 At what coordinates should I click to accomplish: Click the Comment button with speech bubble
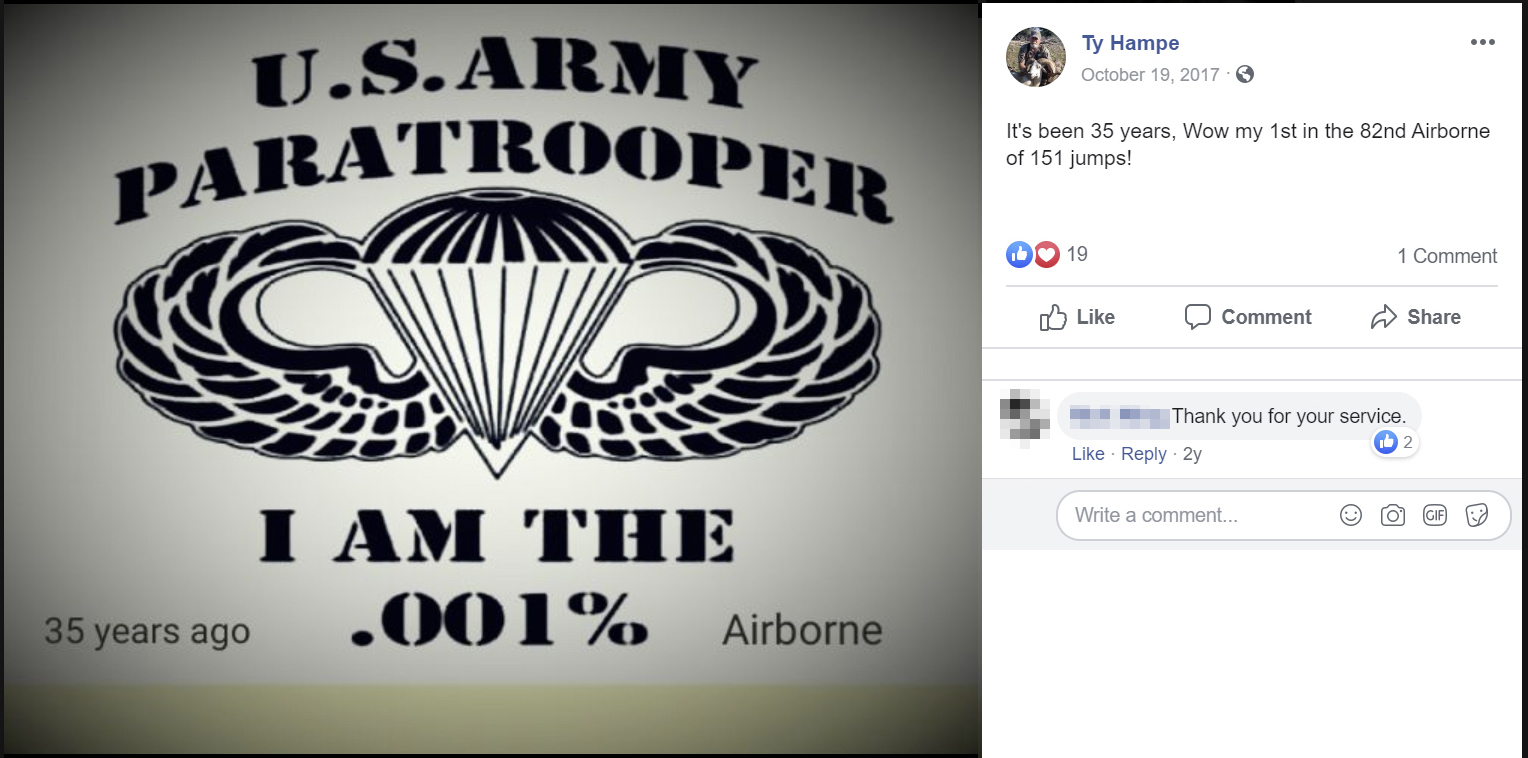[x=1248, y=317]
